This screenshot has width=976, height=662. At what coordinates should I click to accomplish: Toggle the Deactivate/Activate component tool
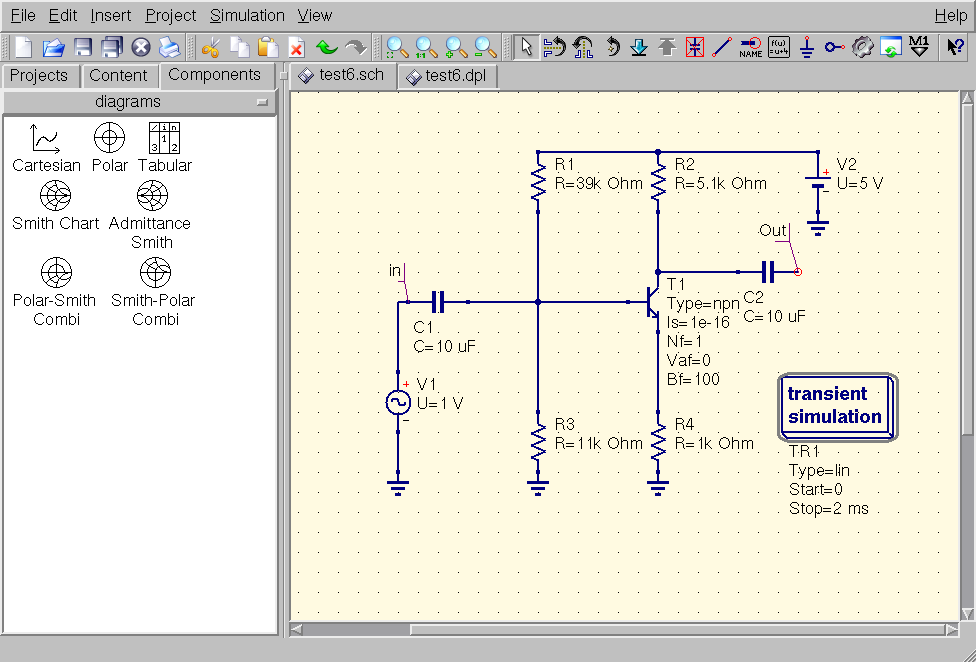(x=695, y=47)
